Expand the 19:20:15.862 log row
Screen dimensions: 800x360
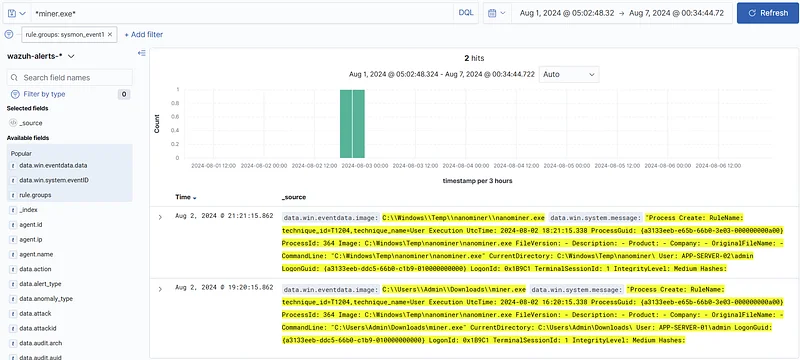[160, 289]
